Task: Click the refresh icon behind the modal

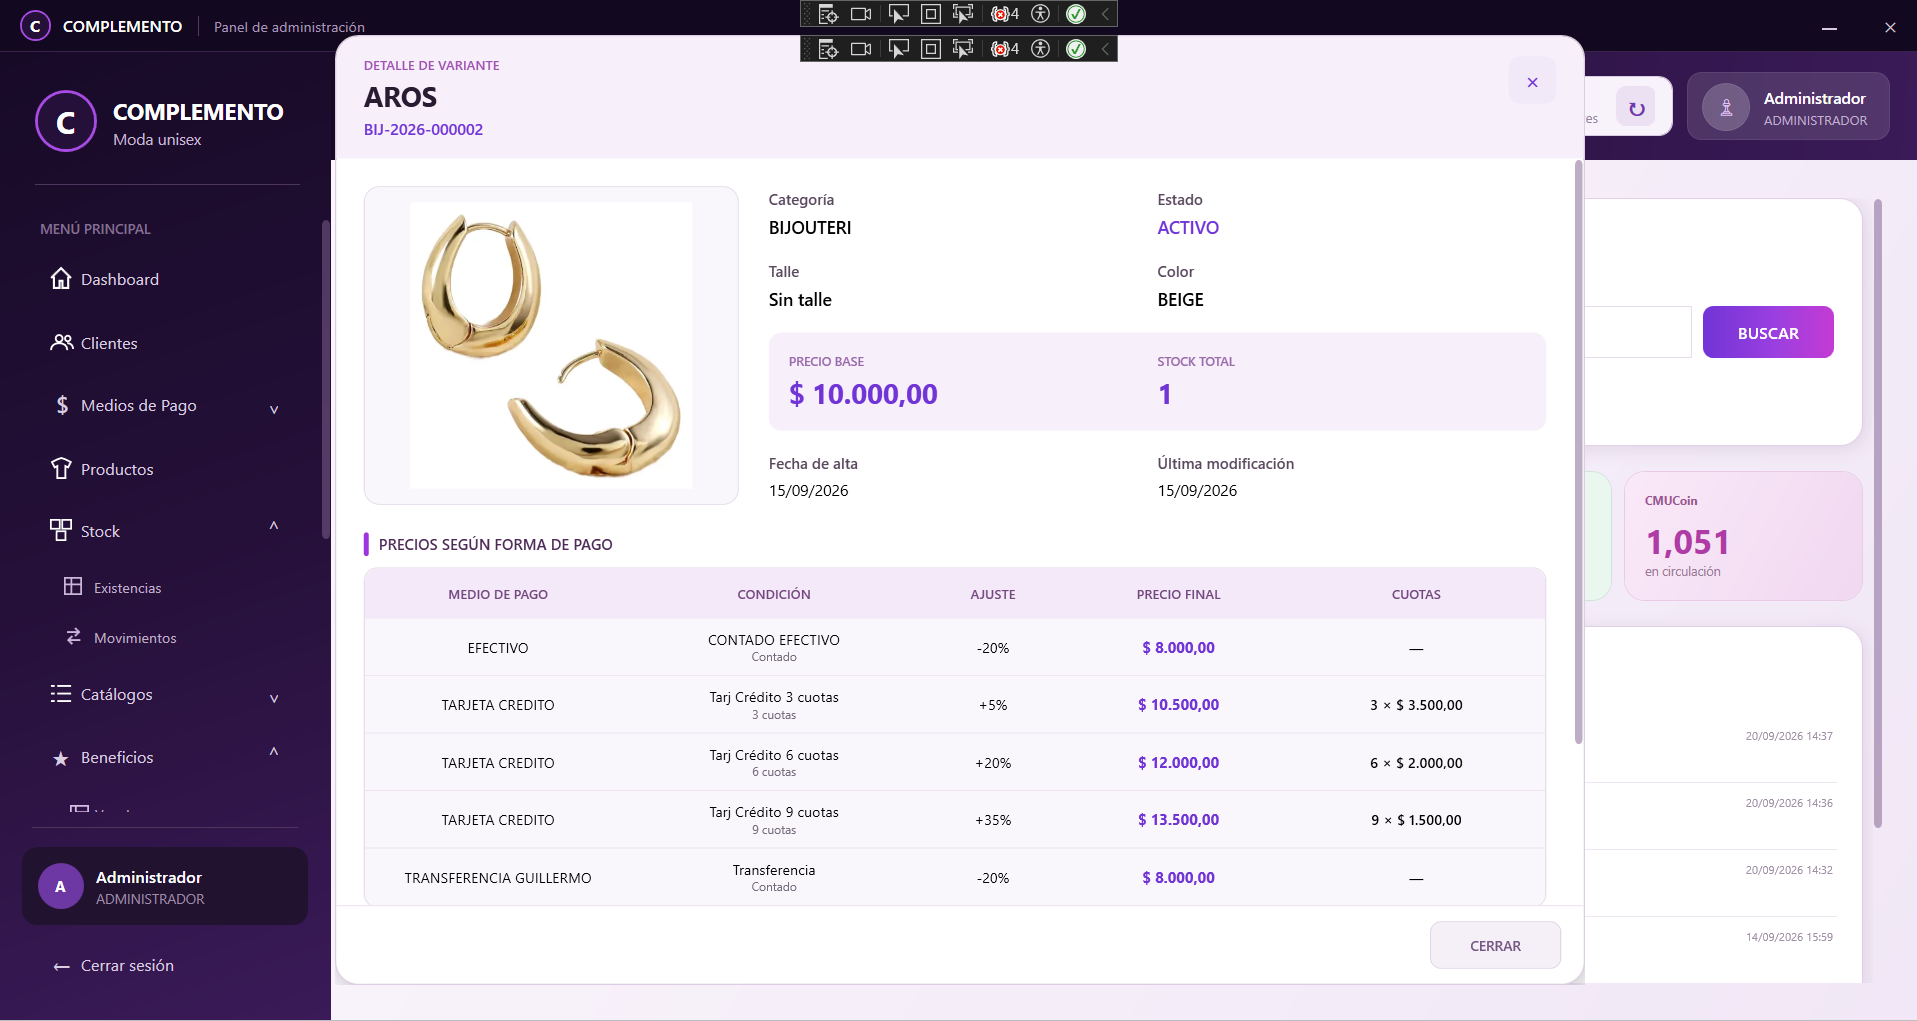Action: (x=1637, y=108)
